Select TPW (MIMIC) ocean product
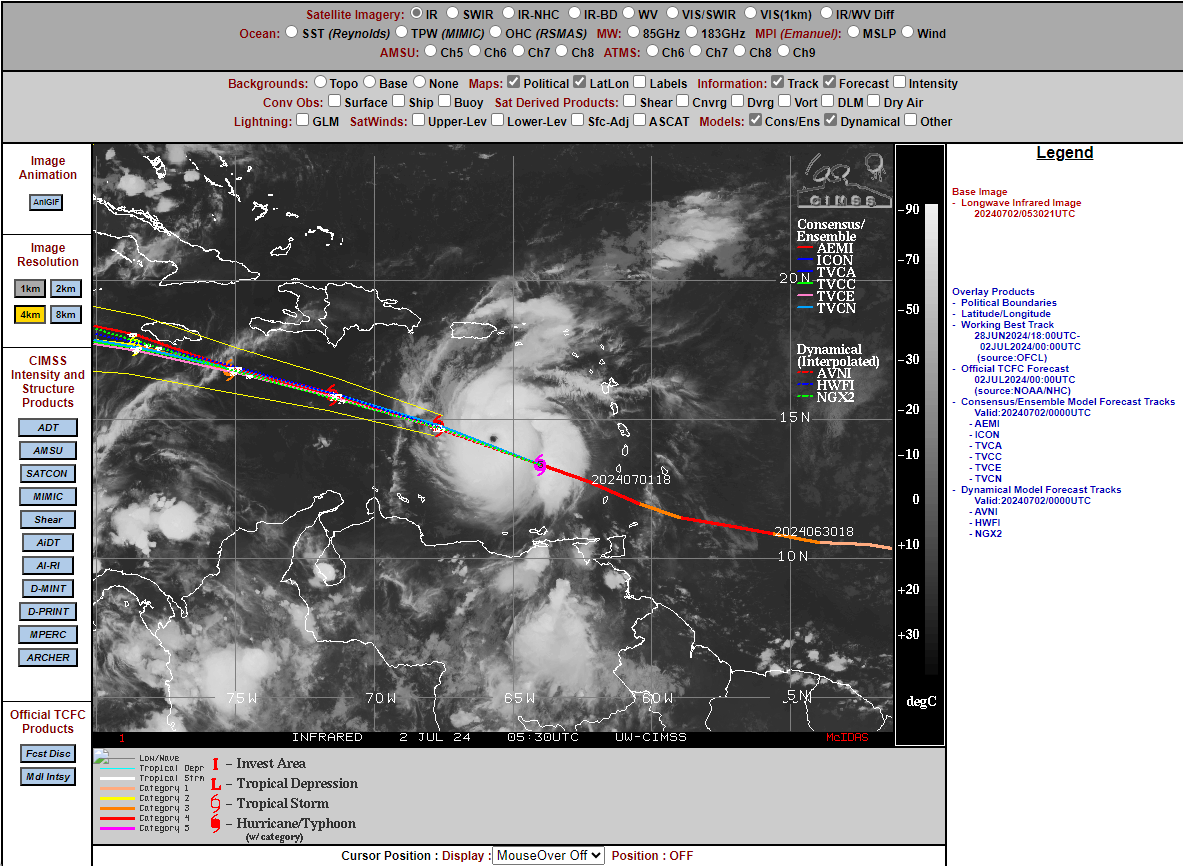Viewport: 1183px width, 866px height. click(x=402, y=32)
